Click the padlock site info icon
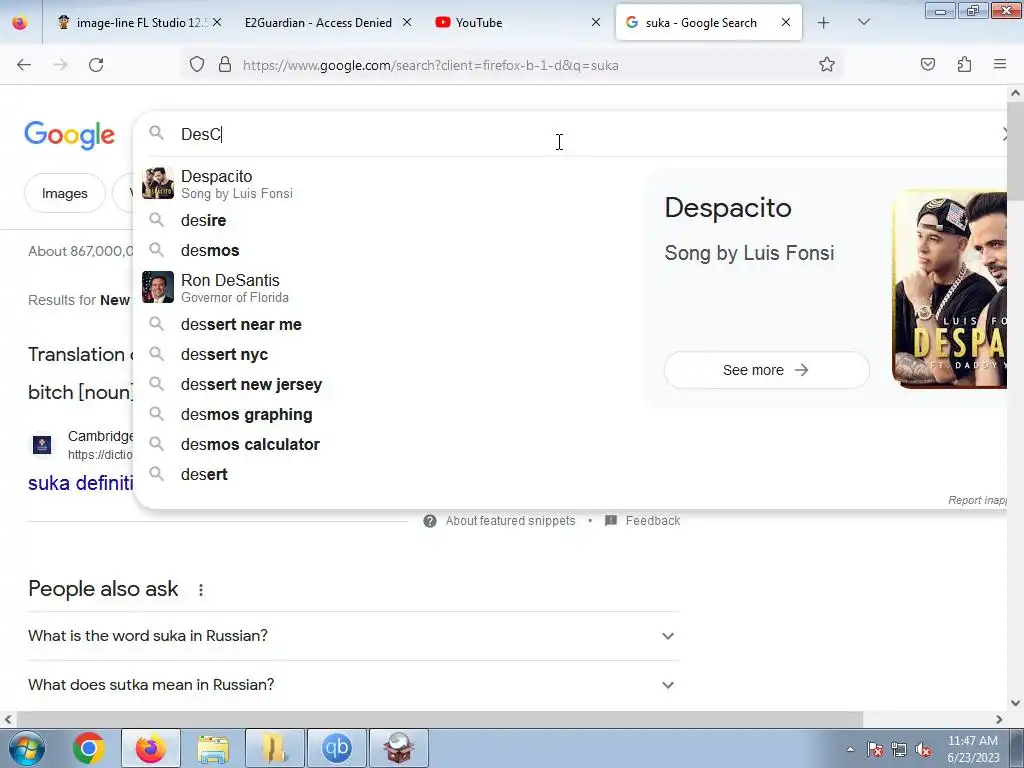The width and height of the screenshot is (1024, 768). coord(225,64)
